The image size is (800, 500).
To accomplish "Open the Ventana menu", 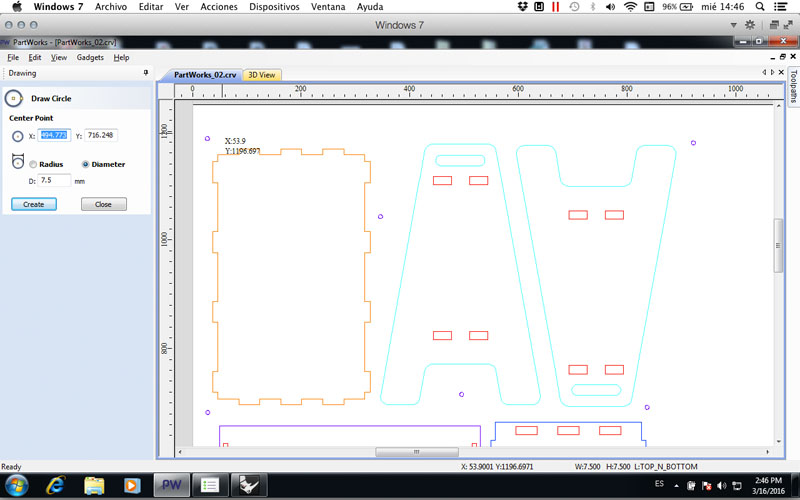I will [328, 7].
